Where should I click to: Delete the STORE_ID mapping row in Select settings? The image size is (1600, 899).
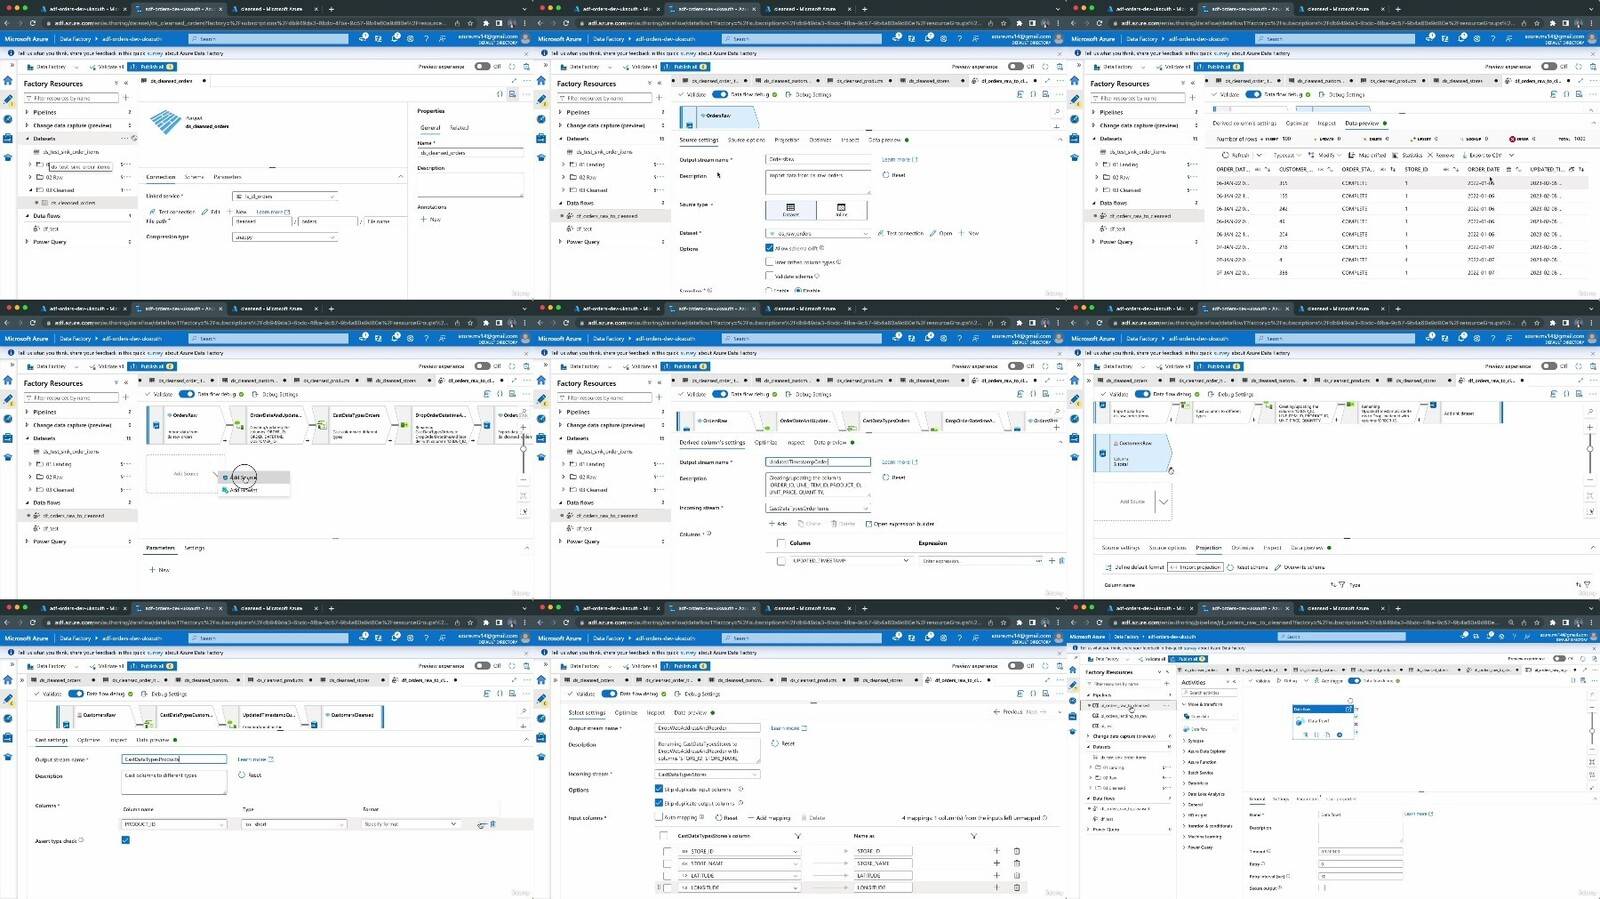pyautogui.click(x=1017, y=851)
